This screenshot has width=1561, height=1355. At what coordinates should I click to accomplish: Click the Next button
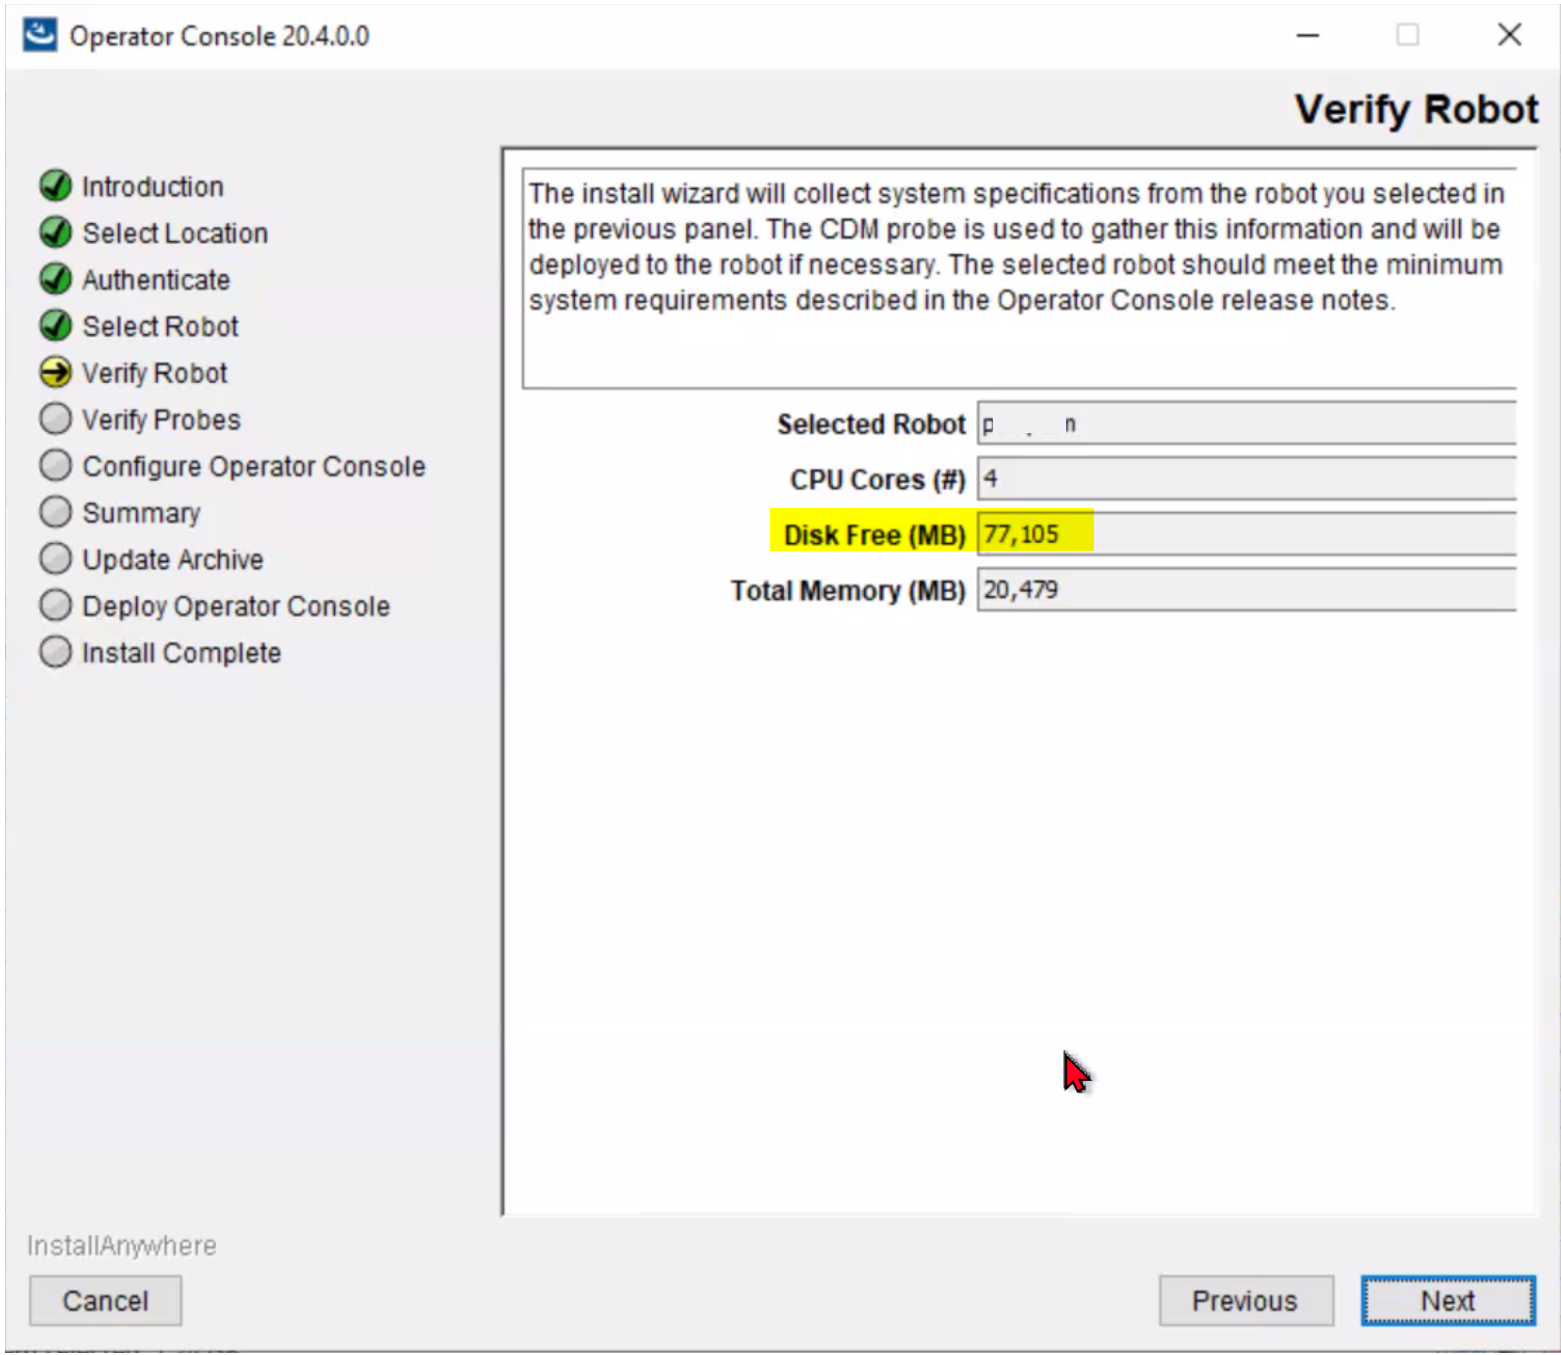click(x=1447, y=1301)
